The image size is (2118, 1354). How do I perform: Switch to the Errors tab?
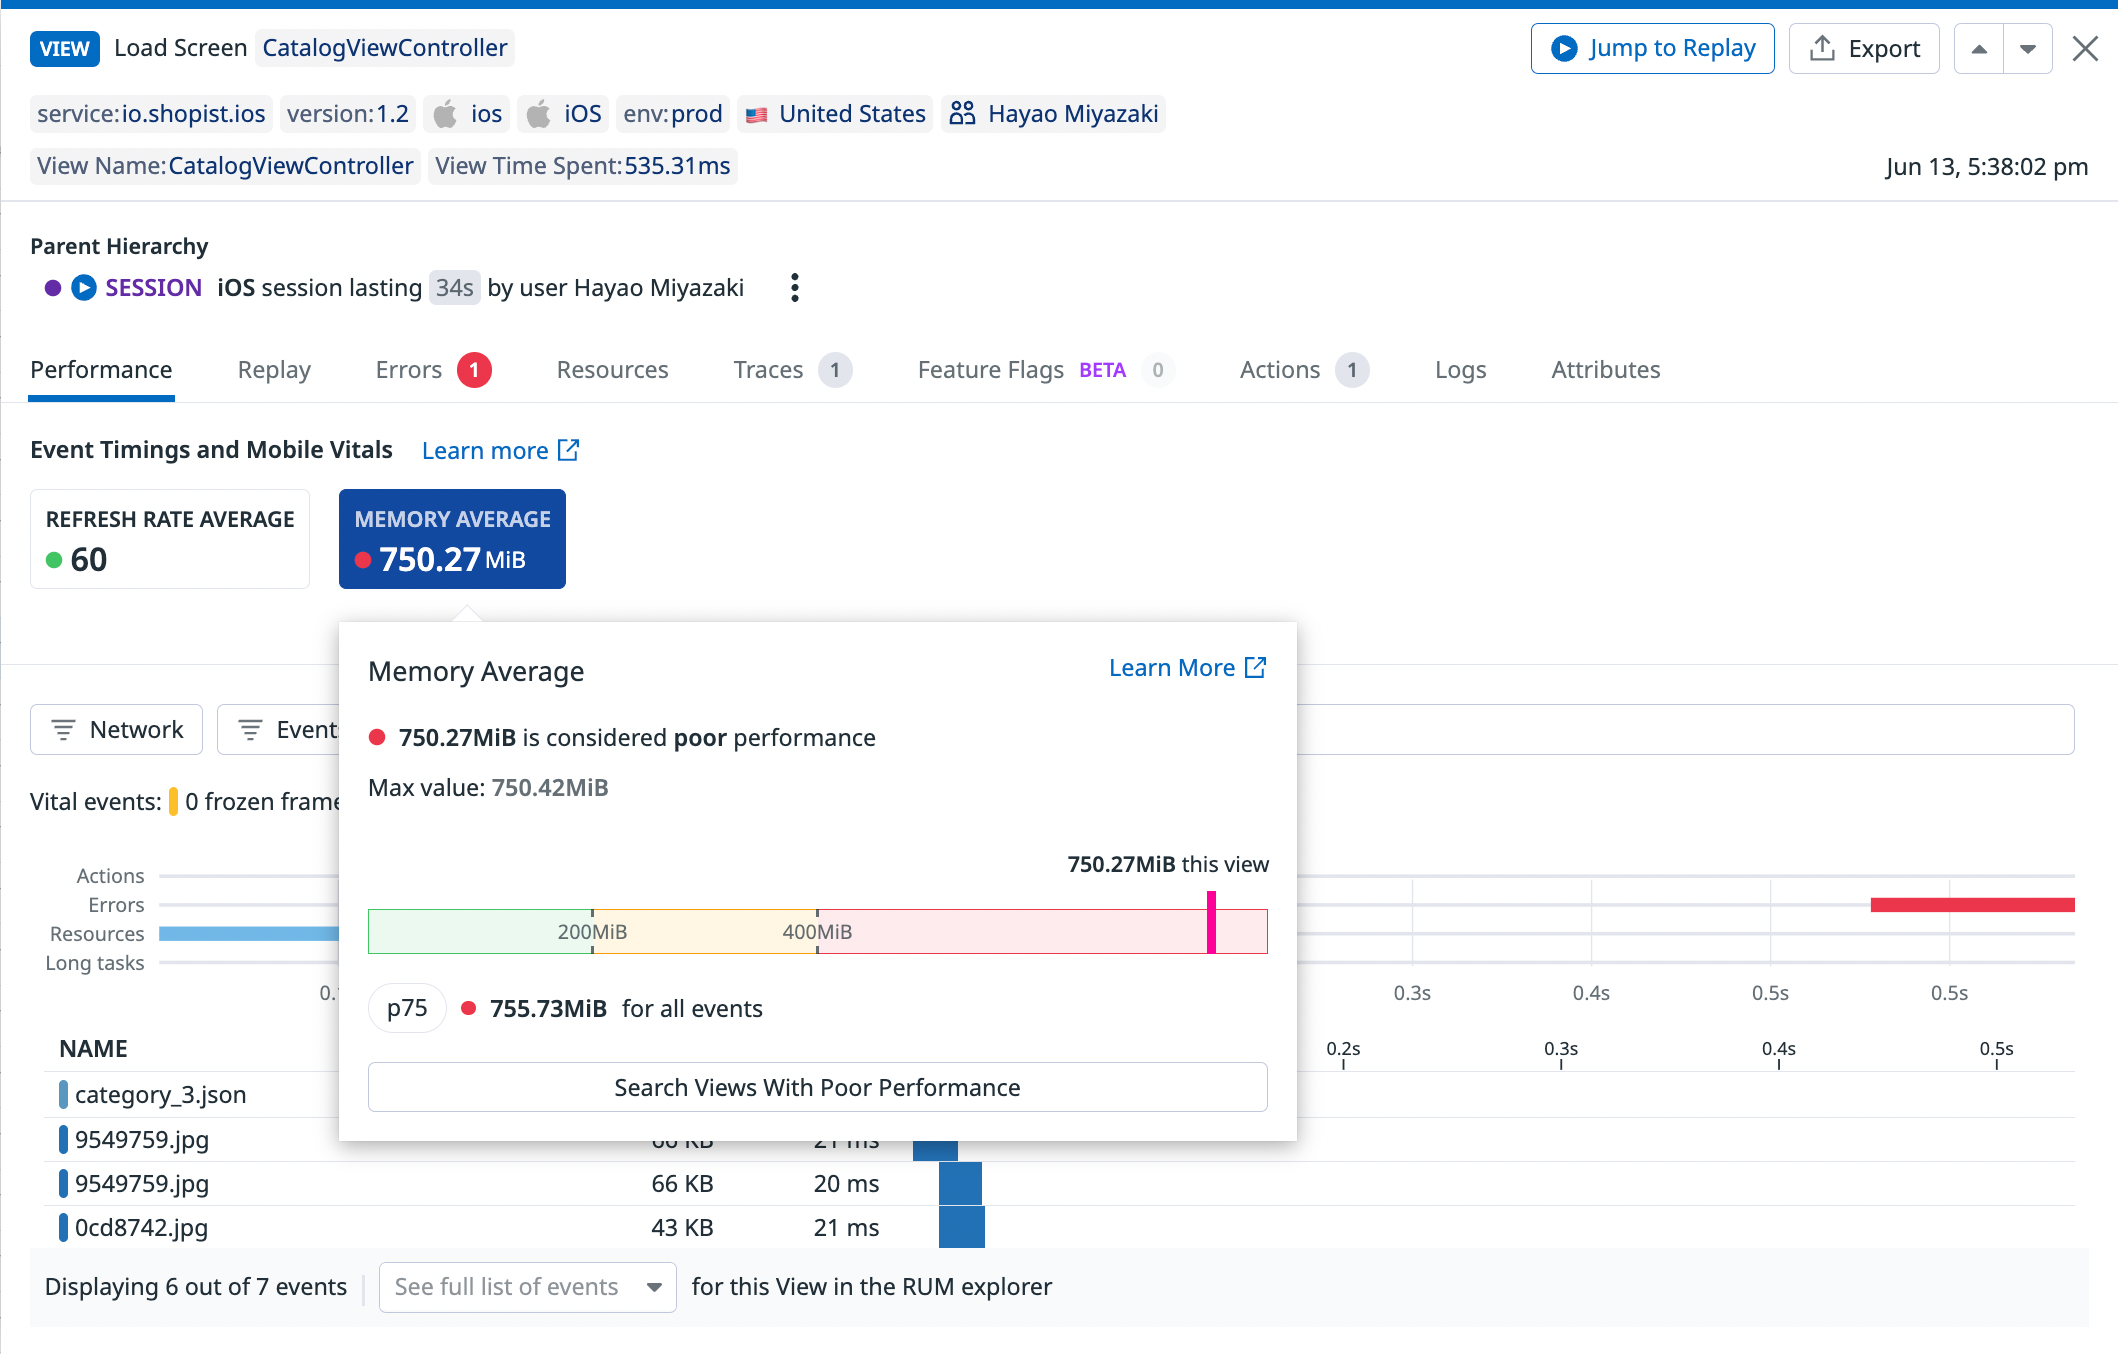pyautogui.click(x=408, y=369)
